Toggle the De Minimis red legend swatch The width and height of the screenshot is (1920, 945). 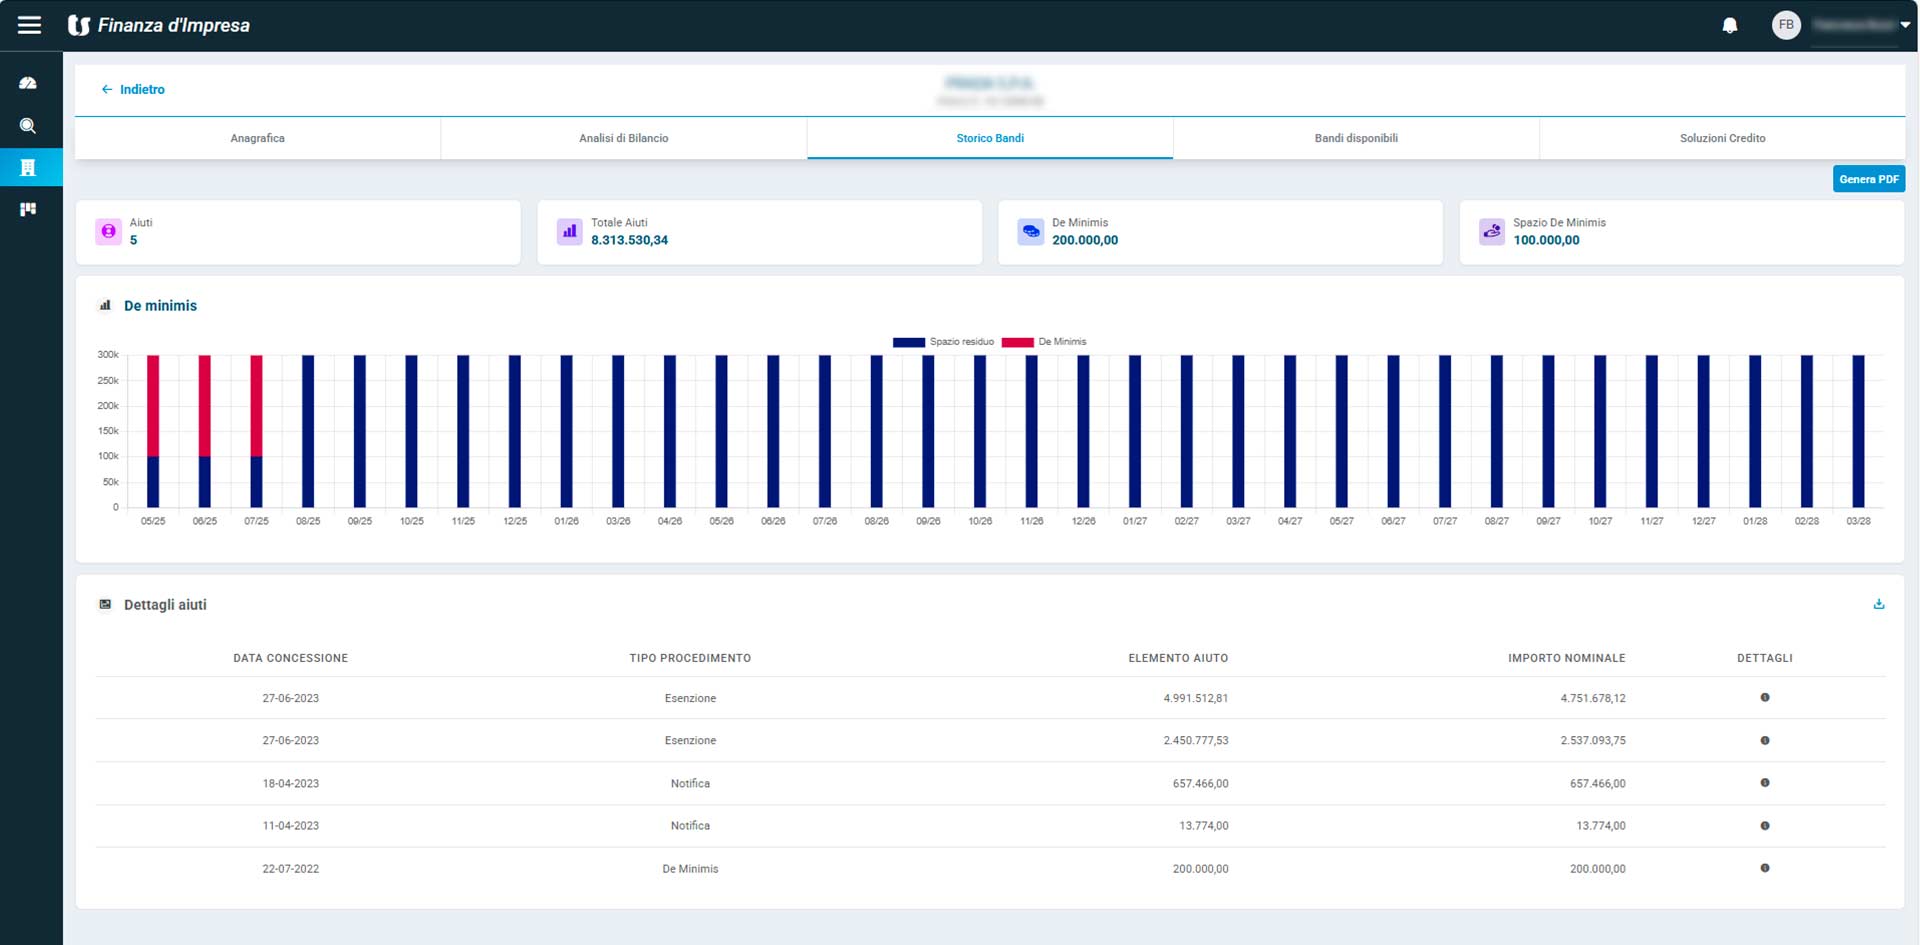1017,342
